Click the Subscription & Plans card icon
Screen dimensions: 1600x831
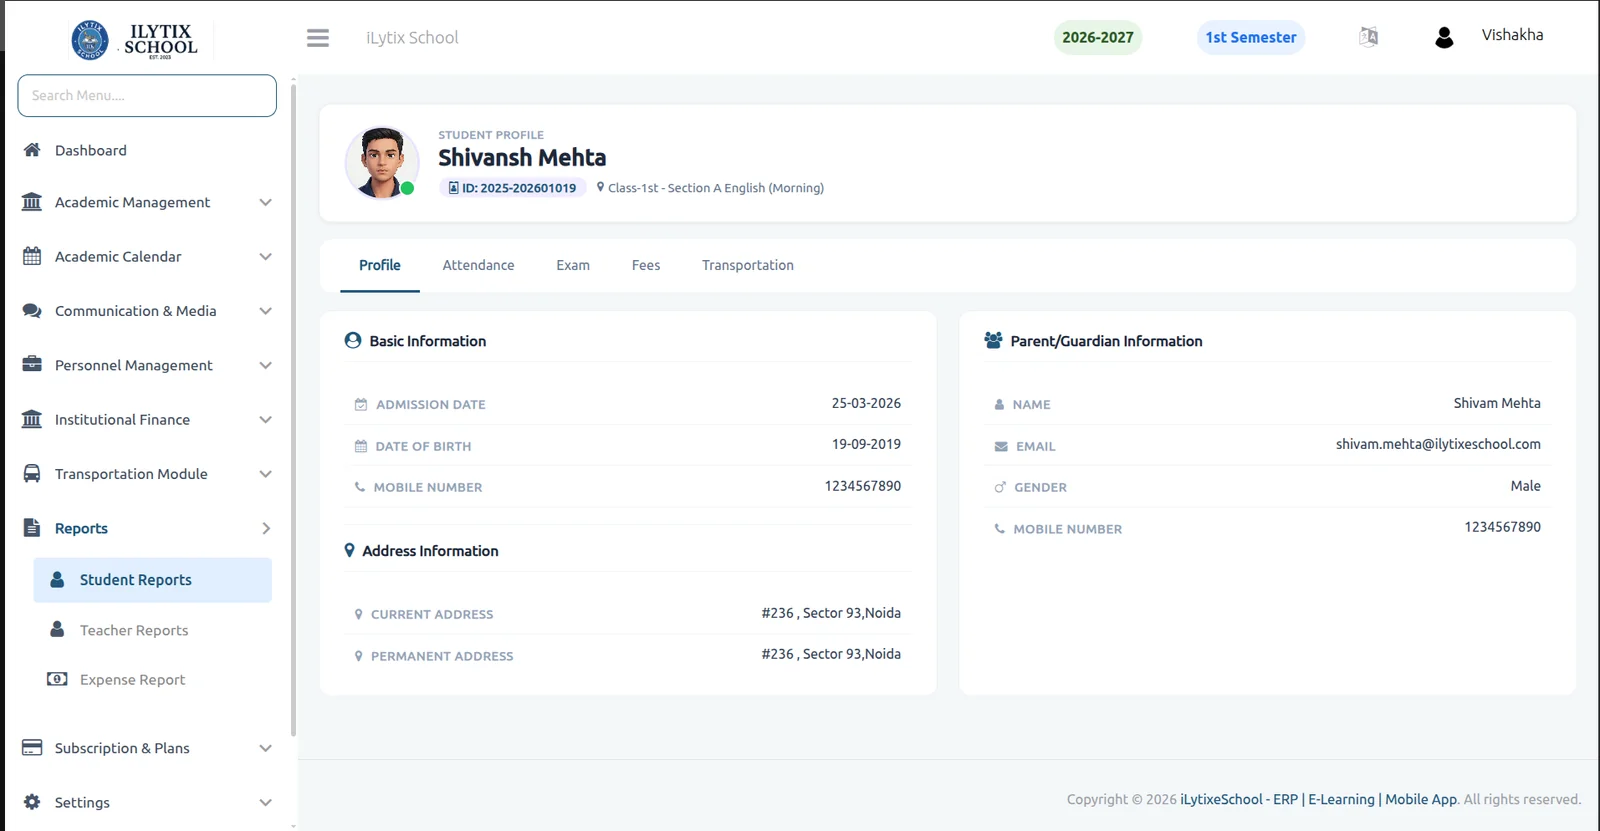pyautogui.click(x=32, y=747)
